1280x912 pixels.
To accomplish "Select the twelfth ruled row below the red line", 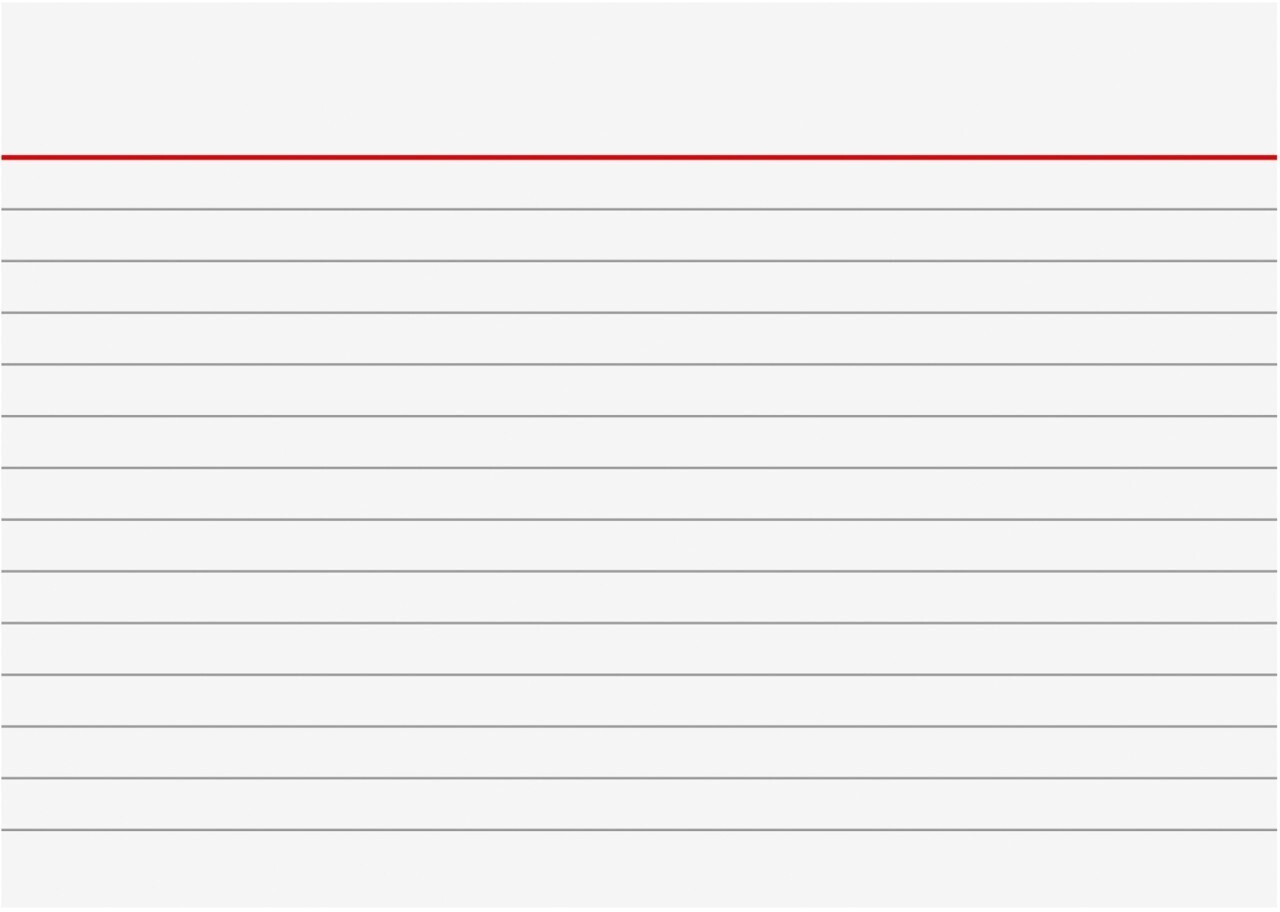I will coord(640,753).
